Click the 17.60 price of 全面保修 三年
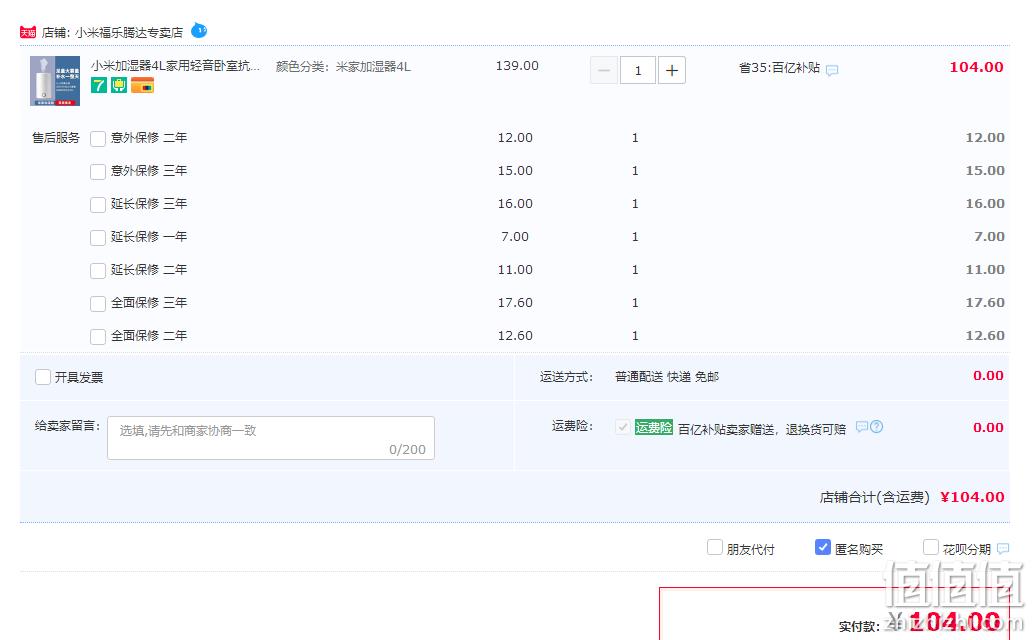The image size is (1033, 640). (515, 303)
